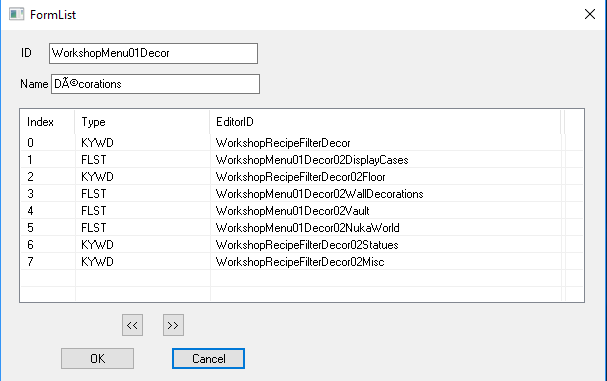Sort by the Type column header

(142, 122)
